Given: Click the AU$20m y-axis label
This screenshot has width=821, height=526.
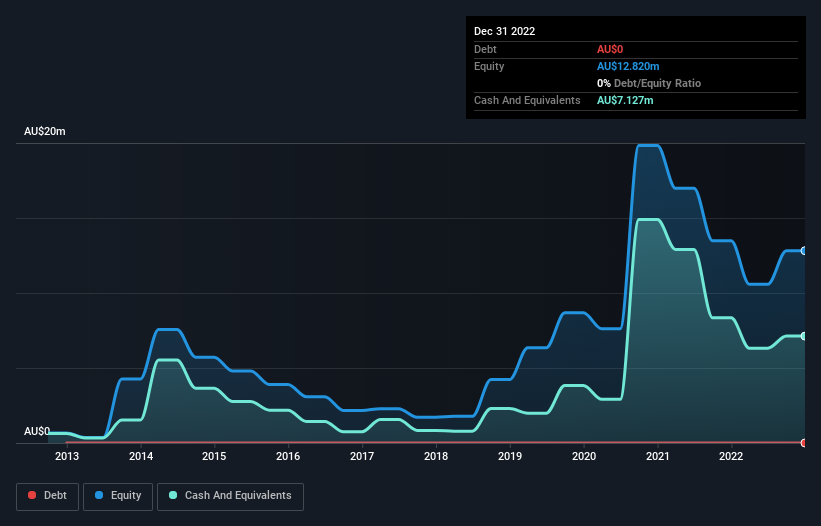Looking at the screenshot, I should point(45,131).
